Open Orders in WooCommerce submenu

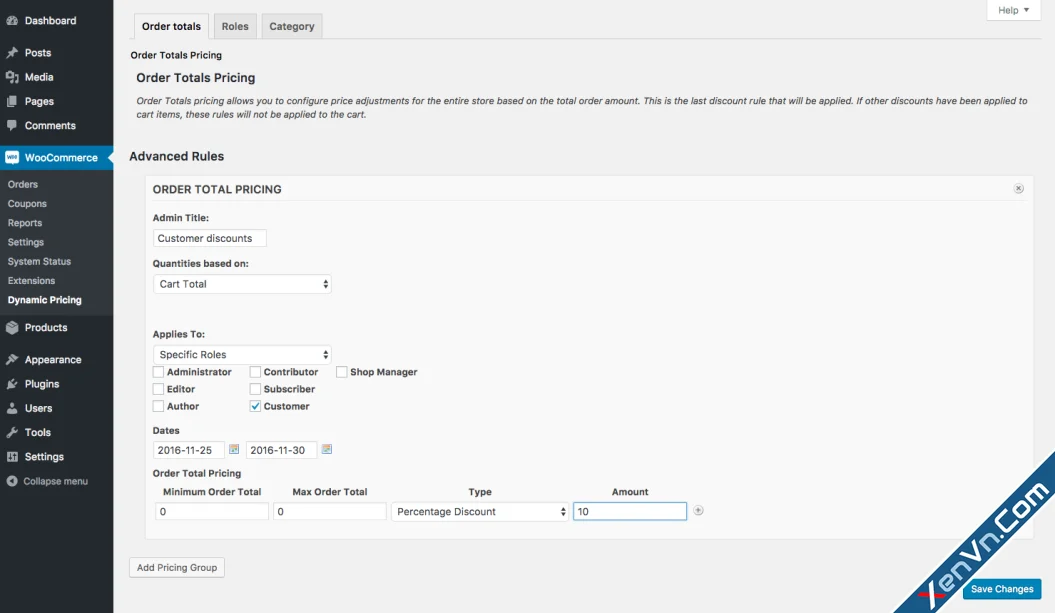(23, 184)
